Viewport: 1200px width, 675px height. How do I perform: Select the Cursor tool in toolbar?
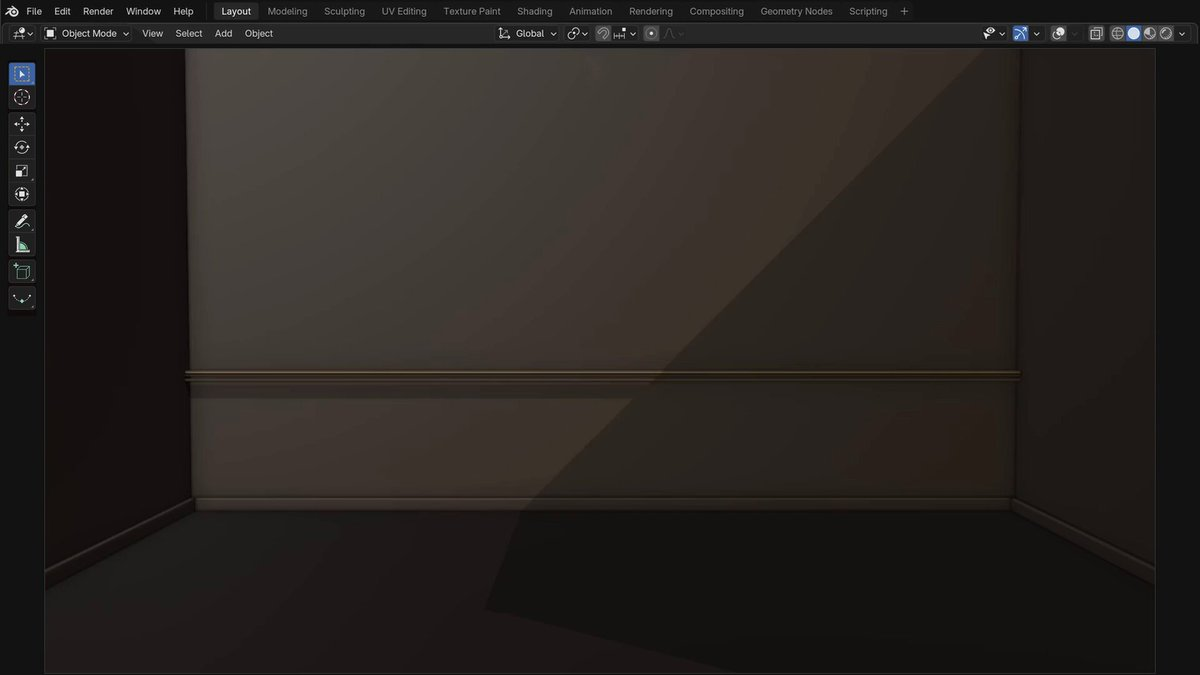(22, 97)
